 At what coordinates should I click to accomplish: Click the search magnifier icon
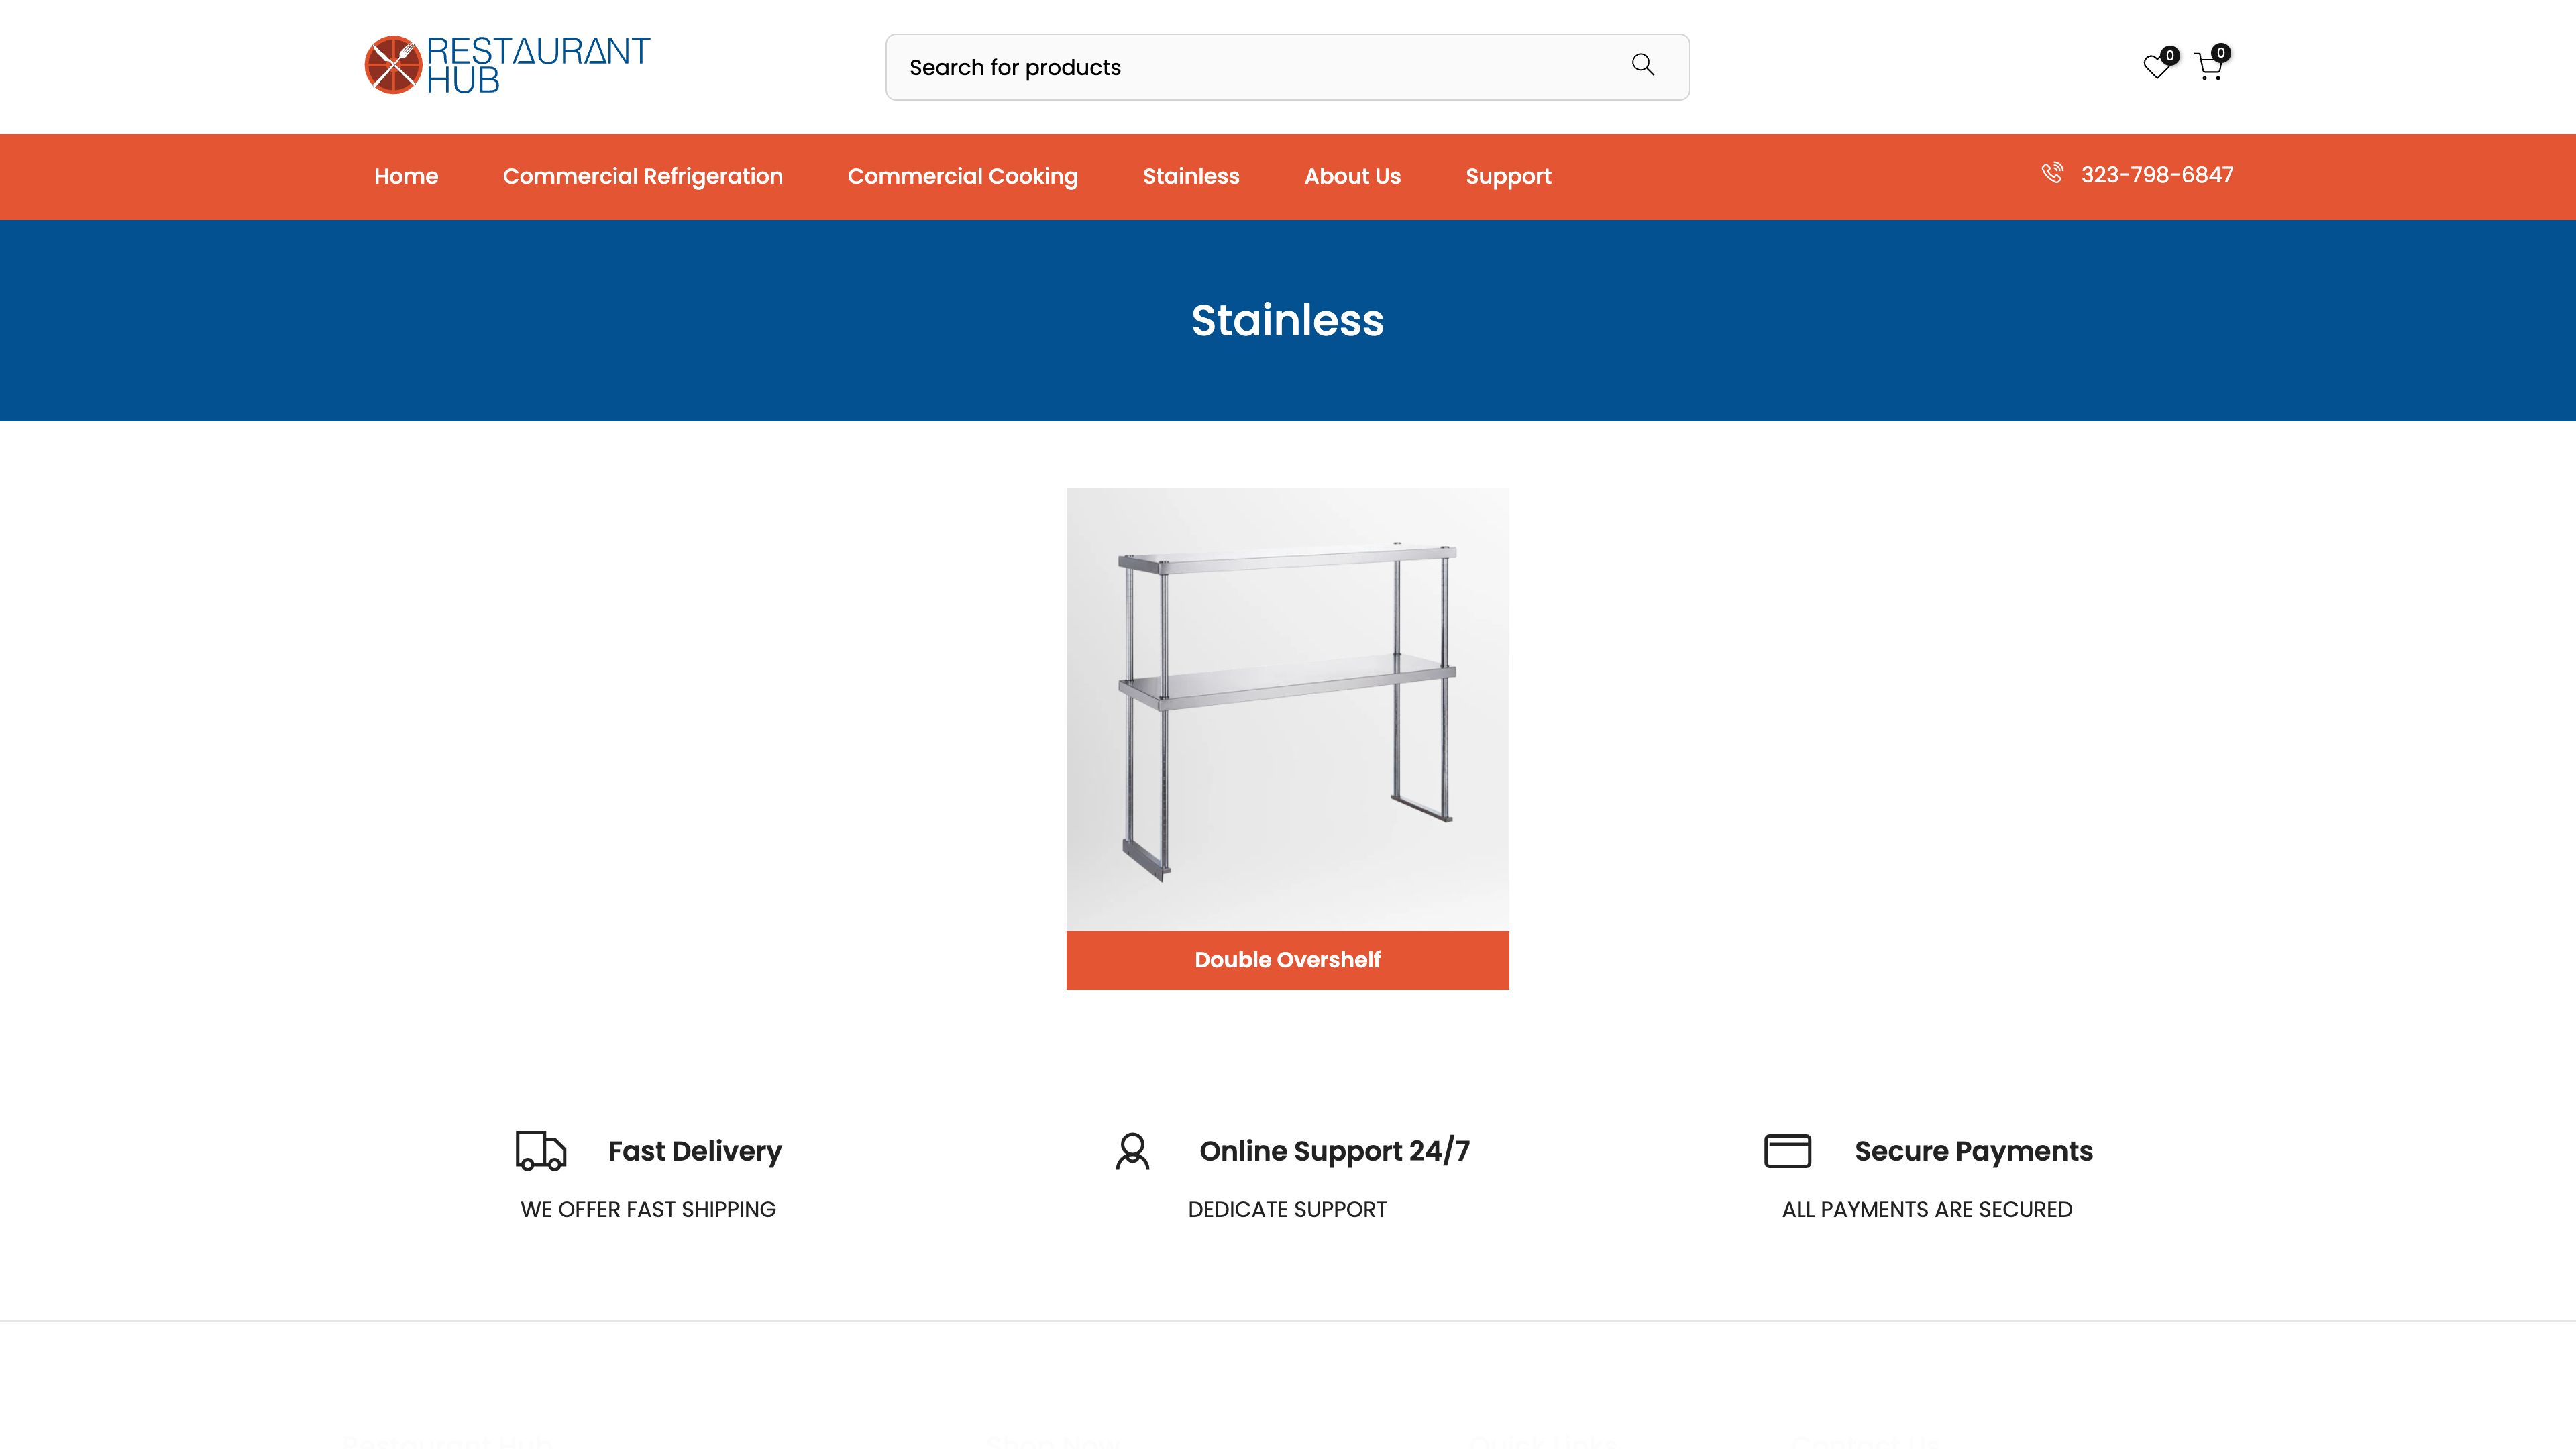[1643, 65]
